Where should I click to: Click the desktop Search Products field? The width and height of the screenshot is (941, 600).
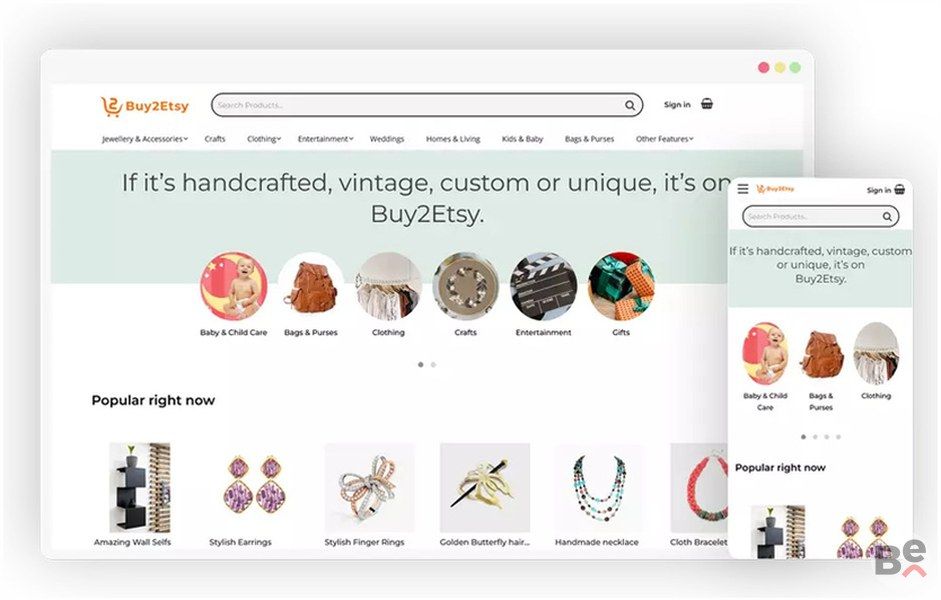[427, 105]
